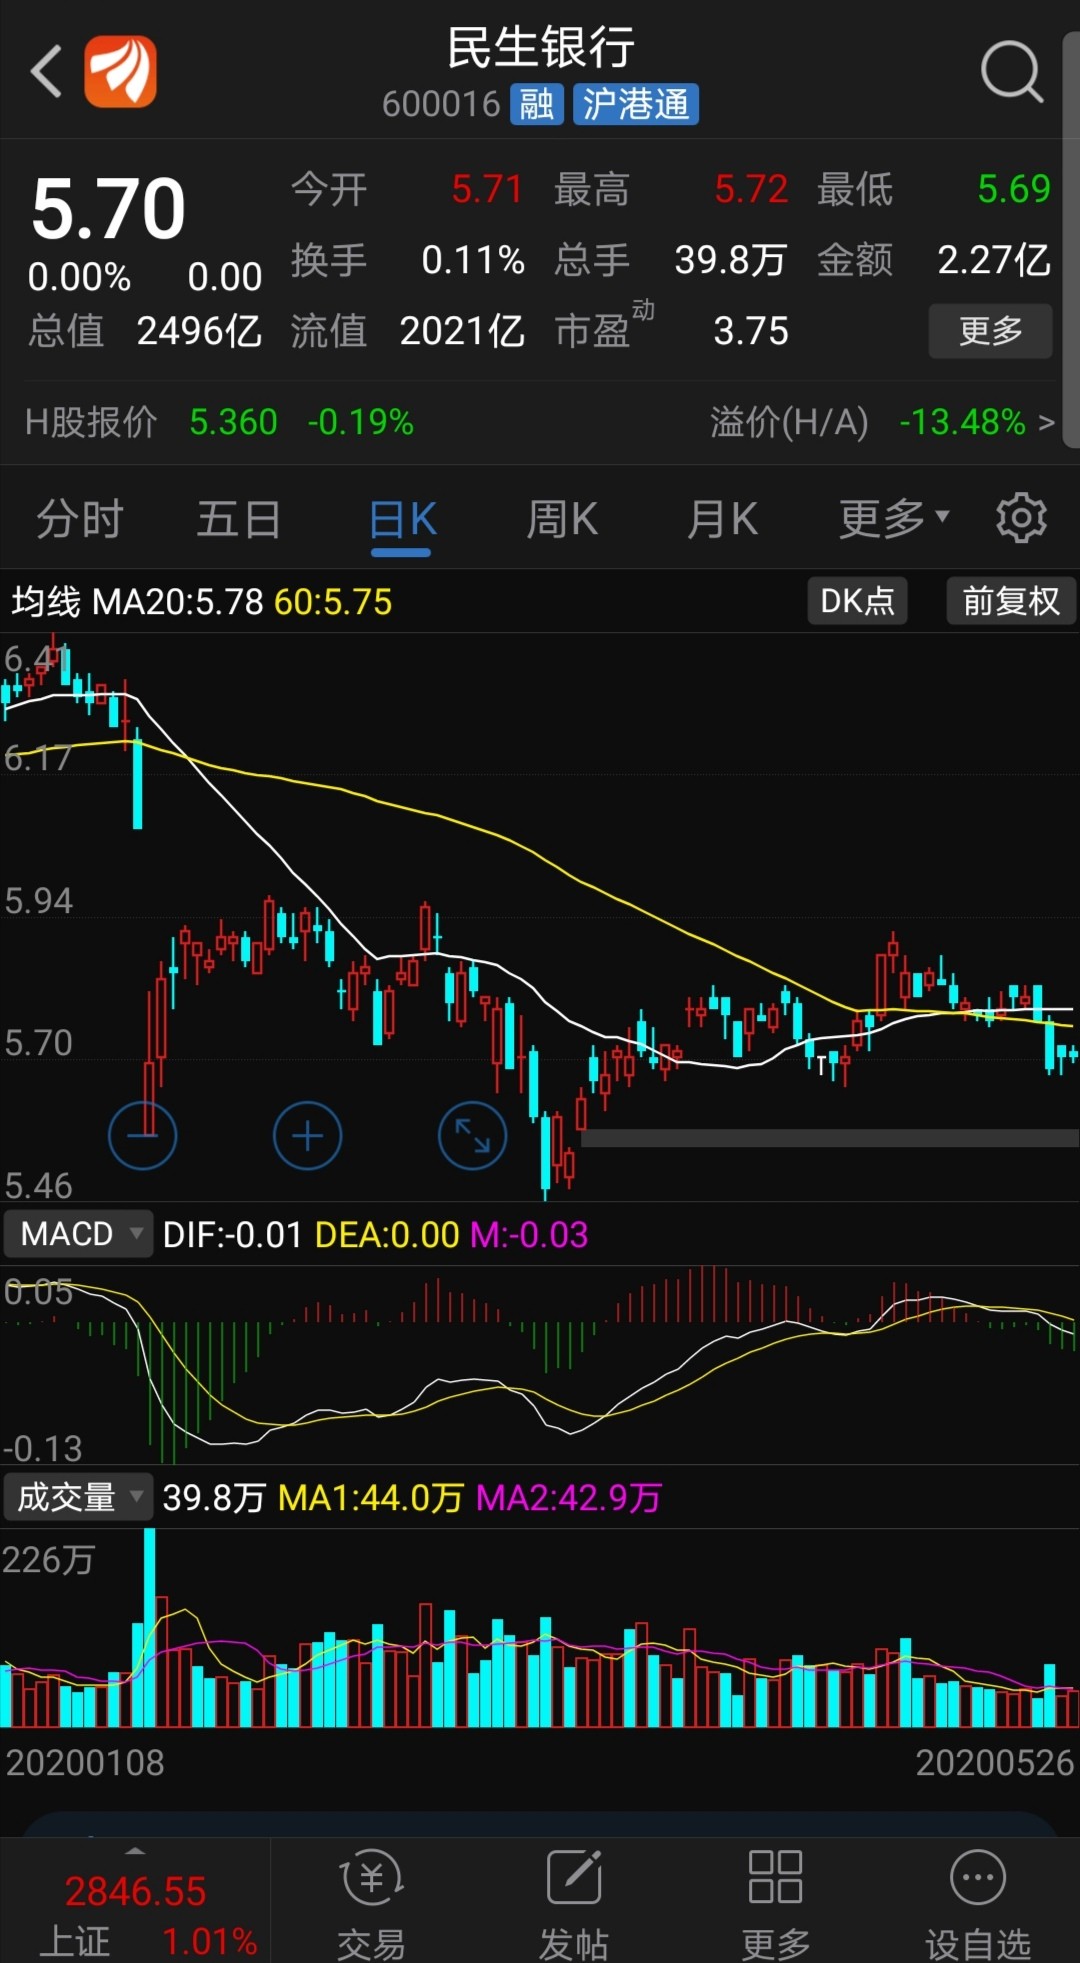Tap the tallest volume bar near 226万
Viewport: 1080px width, 1963px height.
(150, 1628)
